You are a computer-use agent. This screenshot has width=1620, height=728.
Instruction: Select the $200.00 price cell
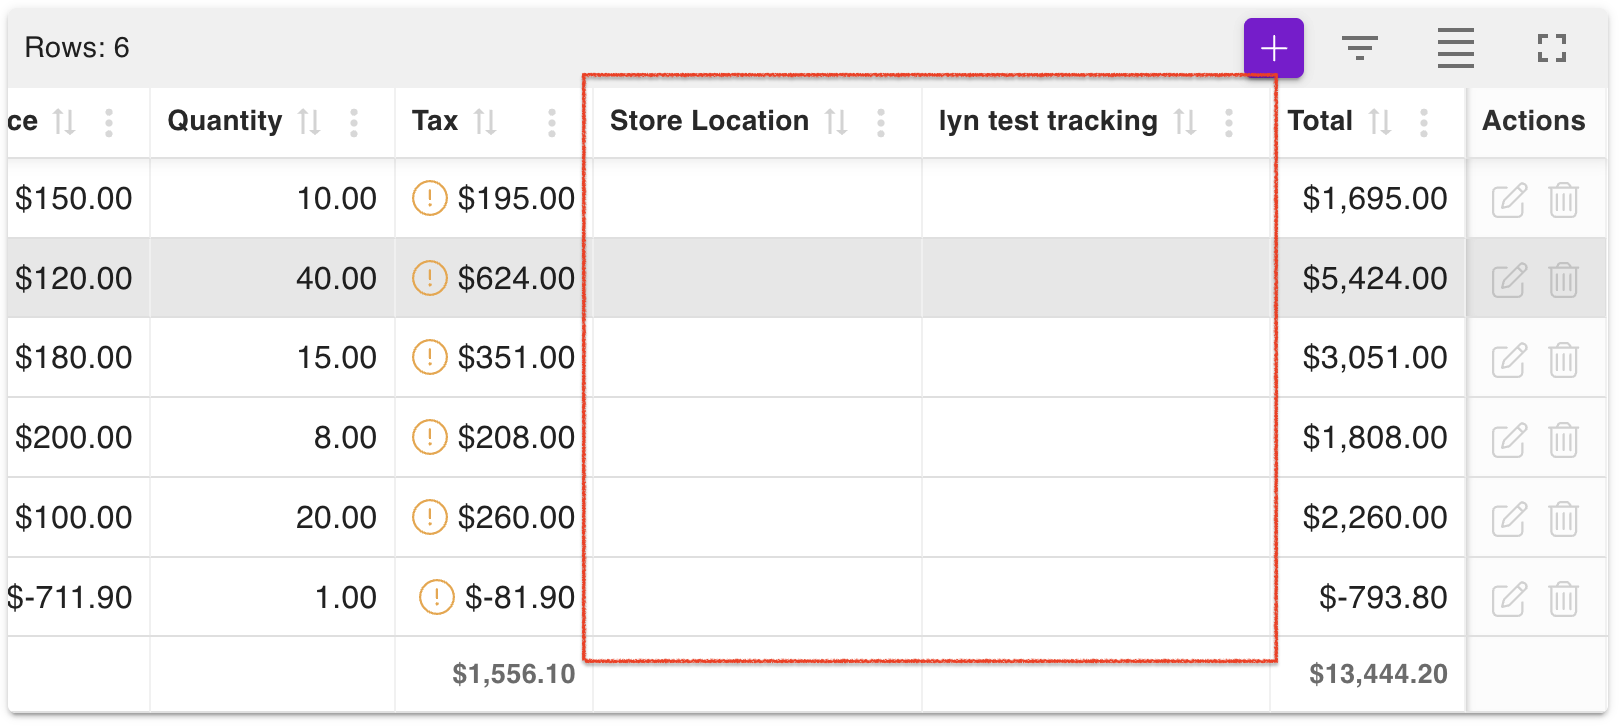click(78, 437)
